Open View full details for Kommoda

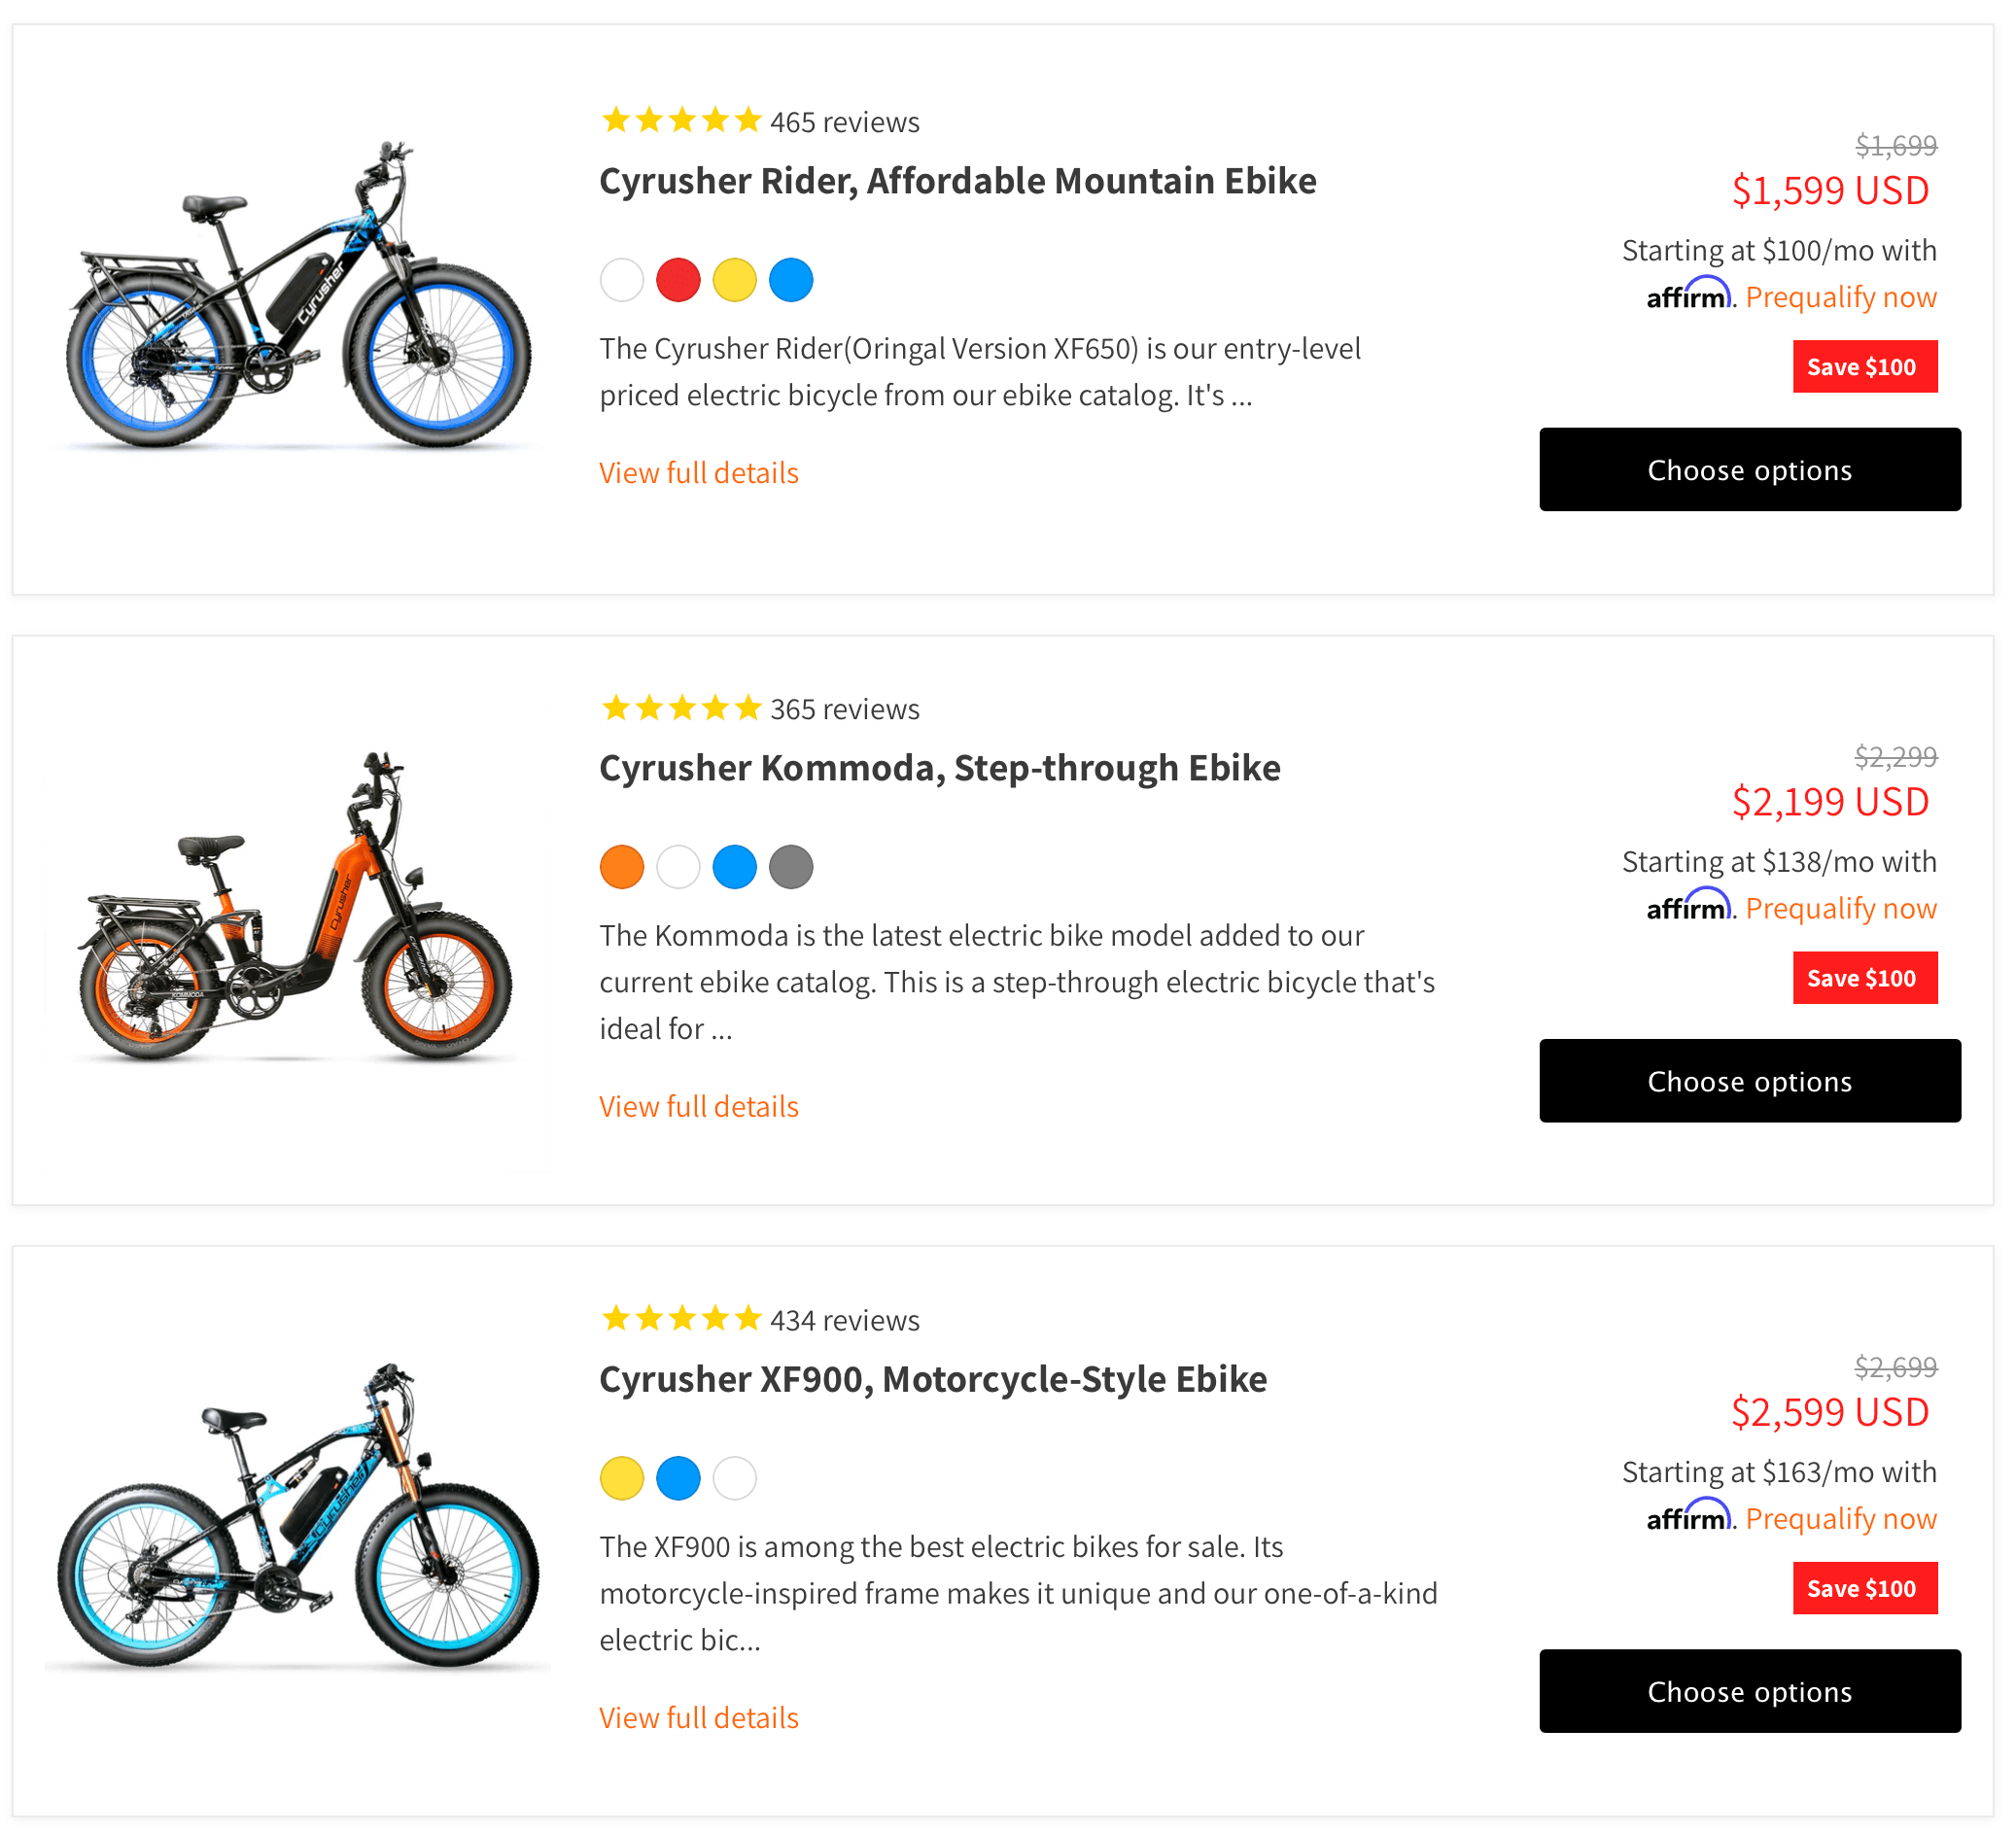[x=699, y=1107]
